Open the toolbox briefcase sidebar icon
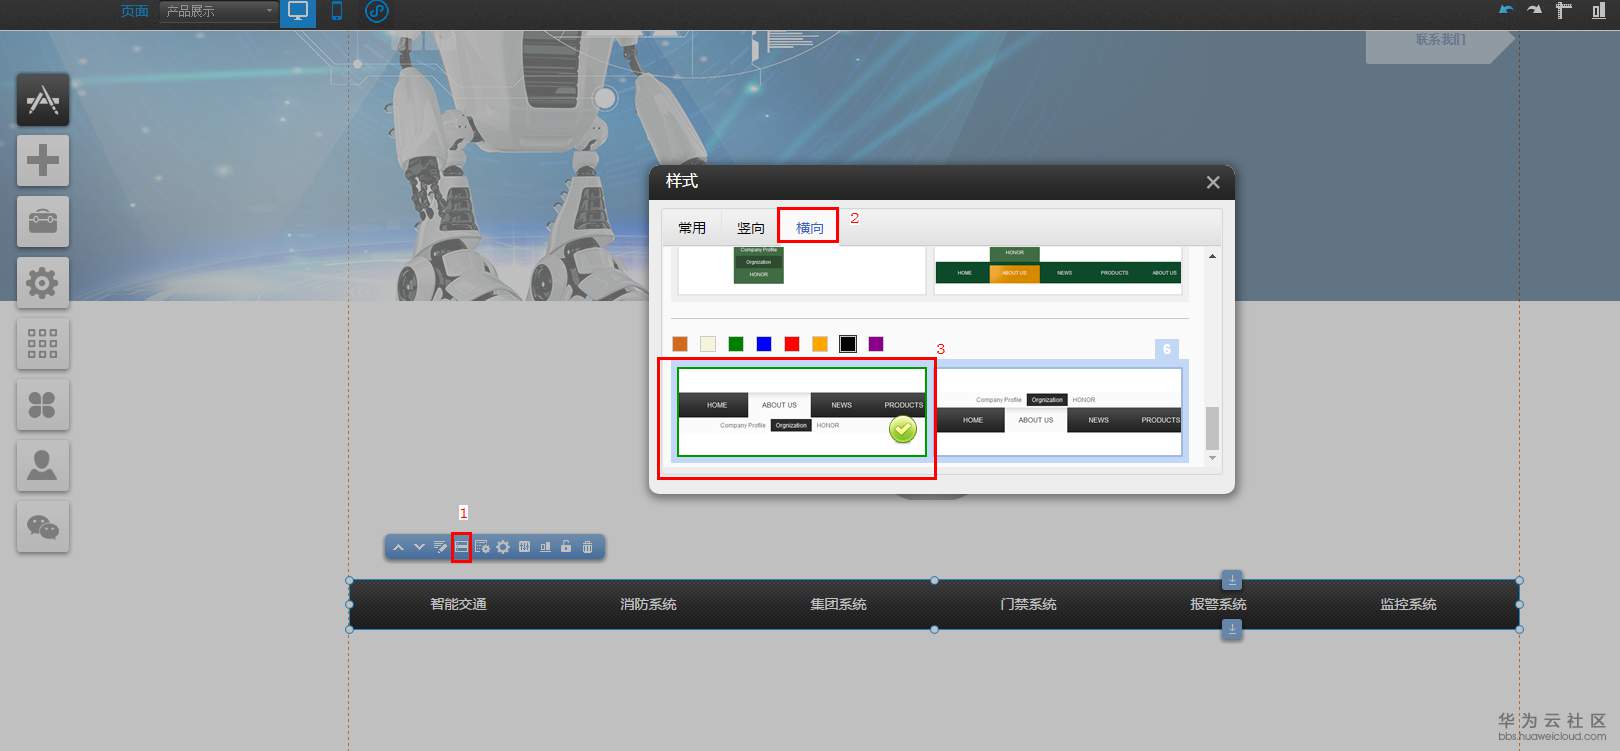1620x751 pixels. tap(43, 222)
